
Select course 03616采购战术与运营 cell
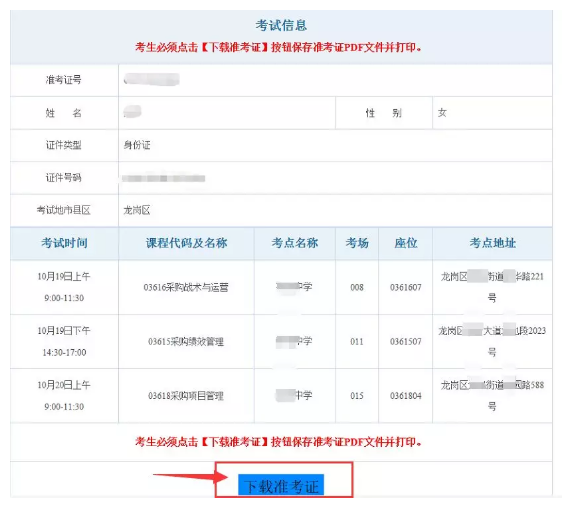[x=186, y=287]
